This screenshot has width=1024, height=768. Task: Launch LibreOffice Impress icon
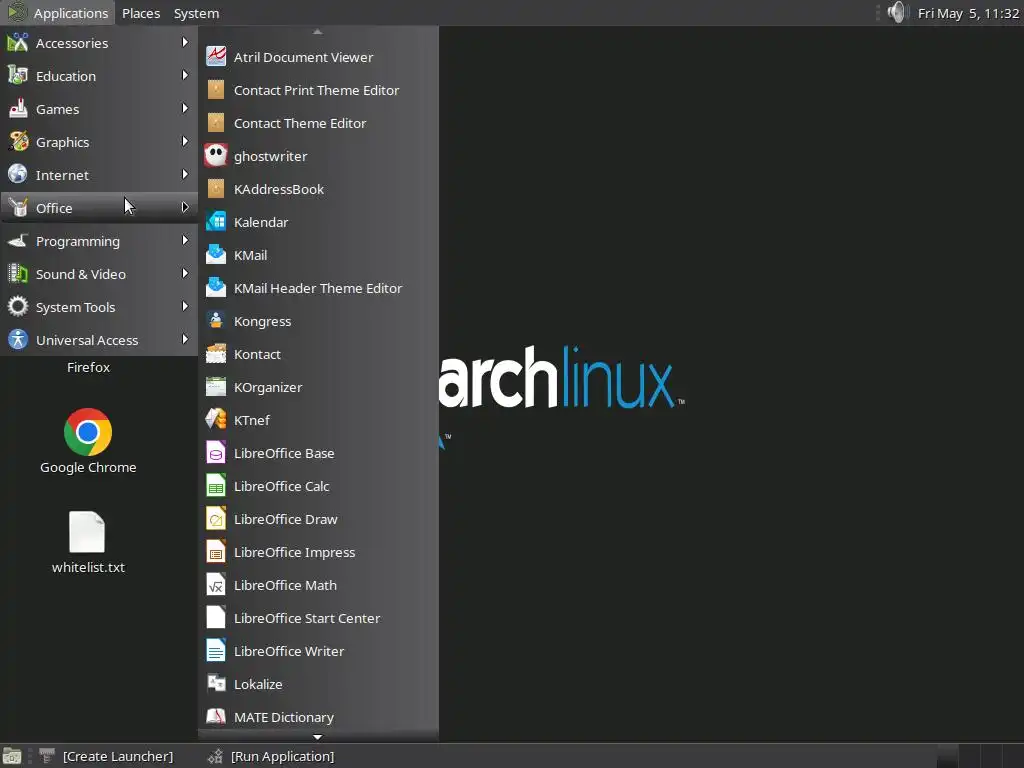[x=216, y=552]
